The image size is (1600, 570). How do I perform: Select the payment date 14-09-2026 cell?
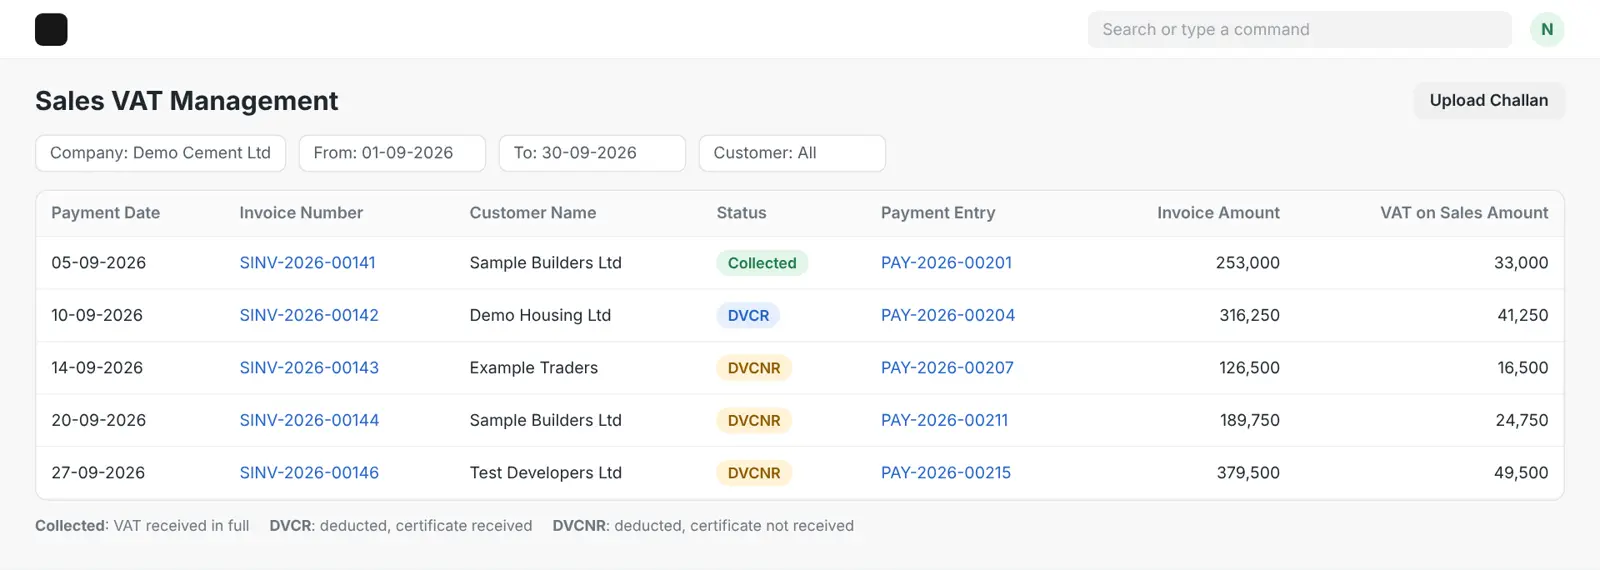pyautogui.click(x=97, y=368)
